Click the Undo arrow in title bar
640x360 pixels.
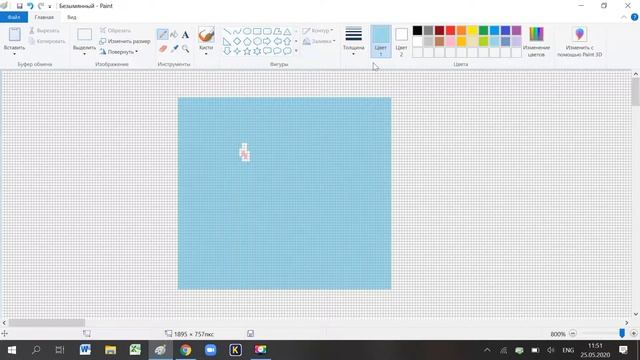click(30, 6)
